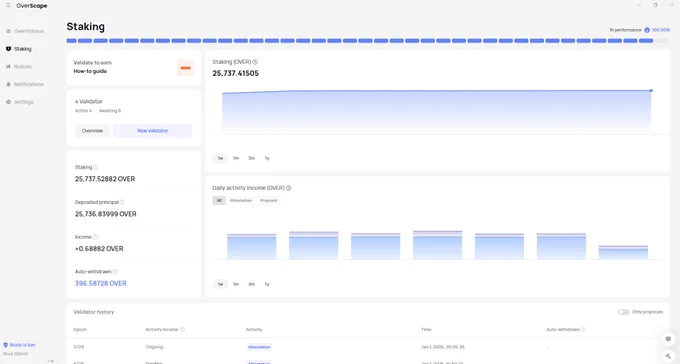Click the Settings gear icon
The height and width of the screenshot is (364, 680).
click(8, 102)
